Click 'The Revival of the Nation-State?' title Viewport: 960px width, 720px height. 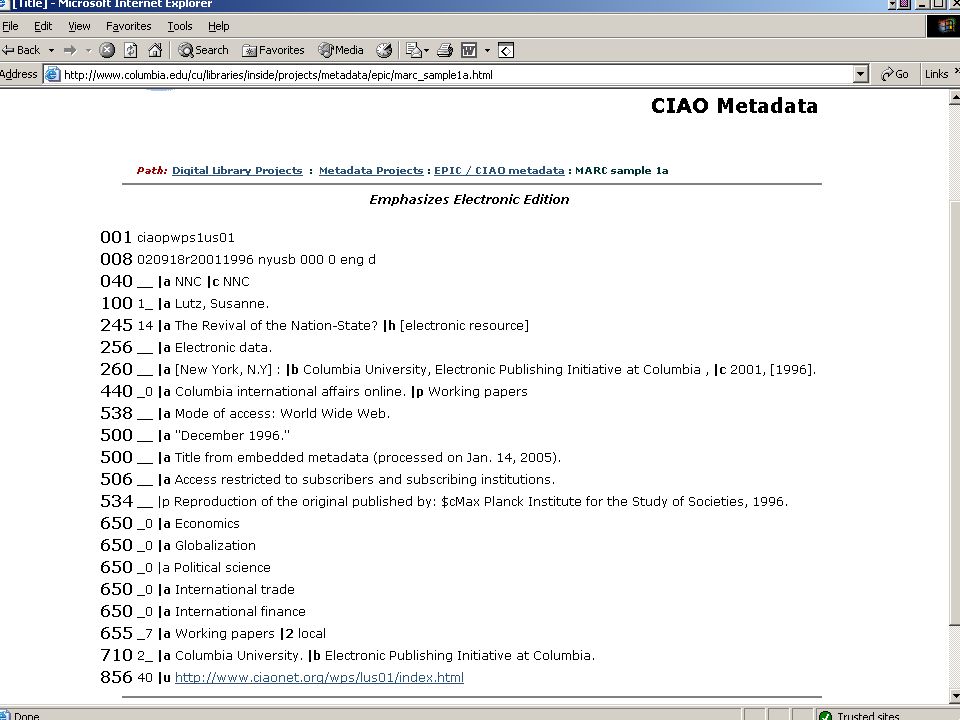276,326
